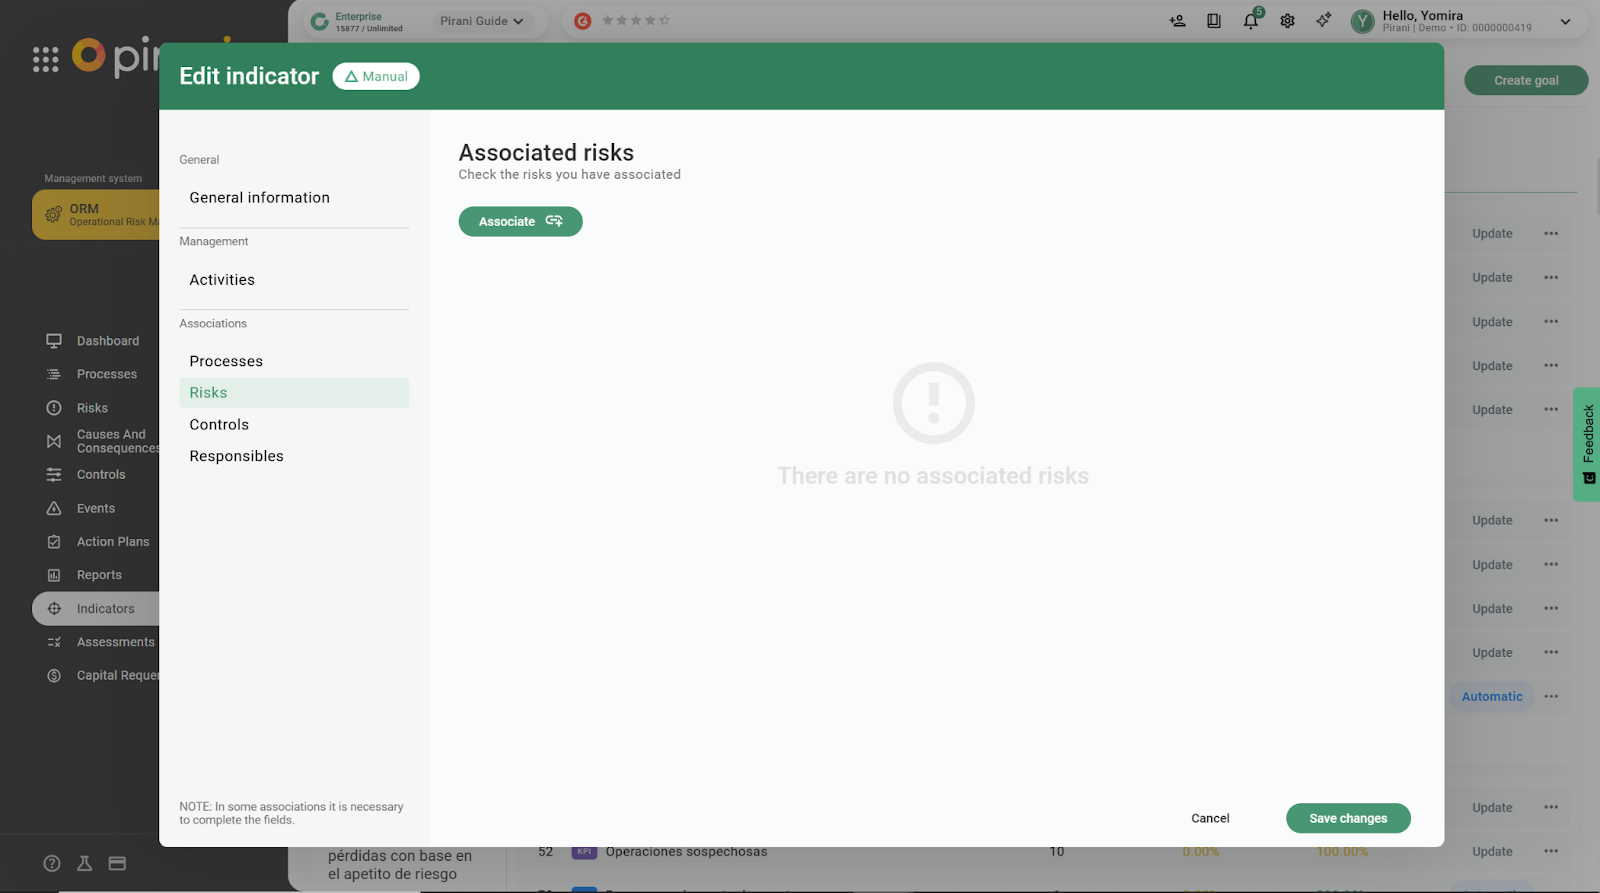This screenshot has width=1600, height=893.
Task: Expand the Pirani Guide dropdown
Action: point(482,21)
